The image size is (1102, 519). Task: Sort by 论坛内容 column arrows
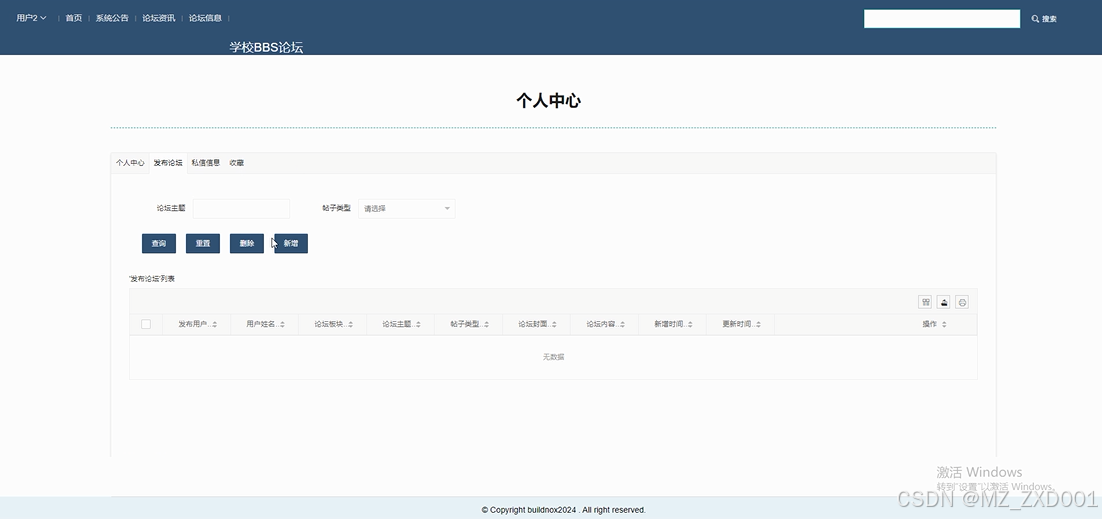click(x=622, y=324)
